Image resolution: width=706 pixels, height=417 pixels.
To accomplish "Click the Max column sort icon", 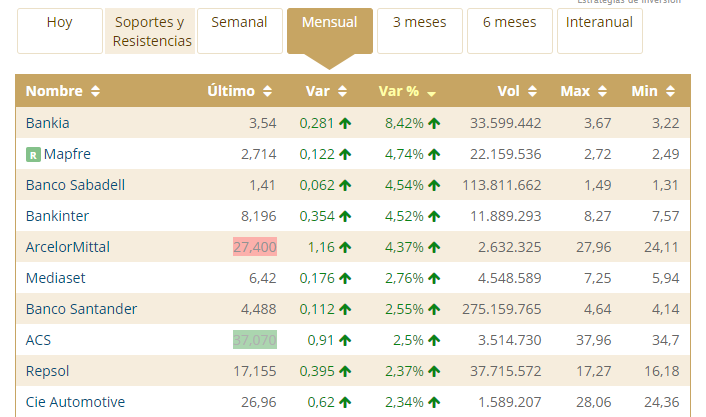I will pyautogui.click(x=602, y=92).
